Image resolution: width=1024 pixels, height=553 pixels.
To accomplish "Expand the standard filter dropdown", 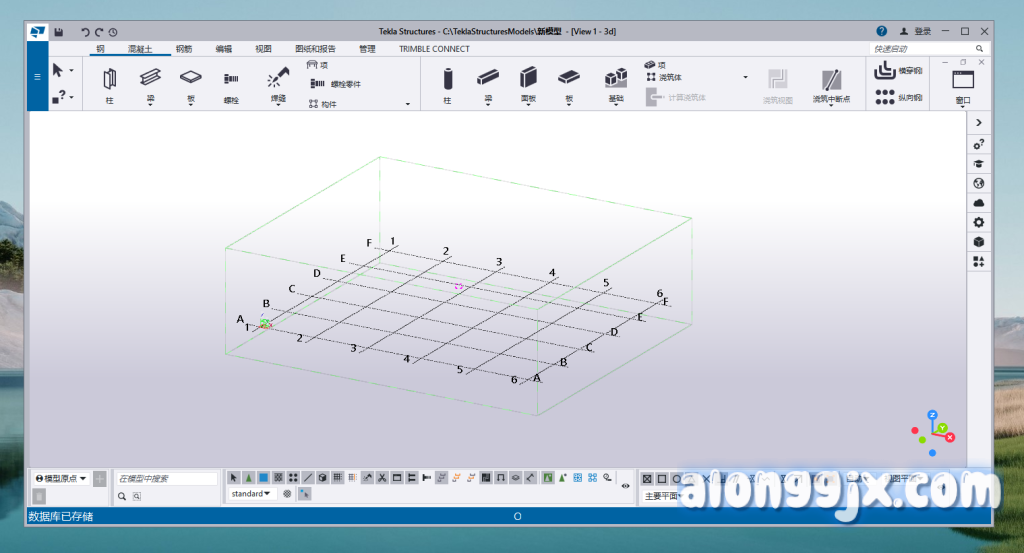I will point(253,494).
